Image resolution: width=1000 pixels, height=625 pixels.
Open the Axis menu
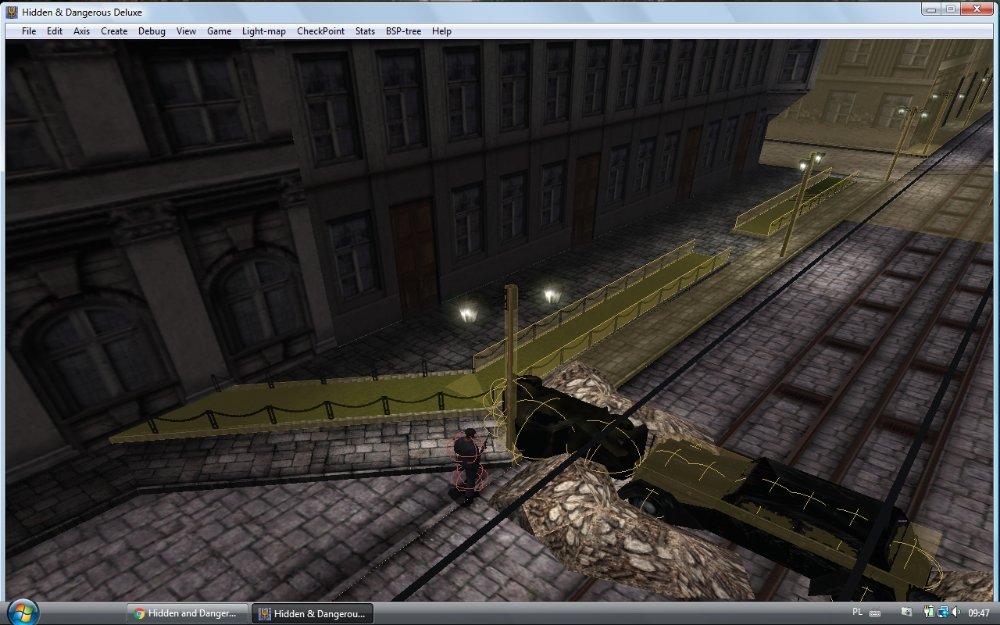pos(81,31)
